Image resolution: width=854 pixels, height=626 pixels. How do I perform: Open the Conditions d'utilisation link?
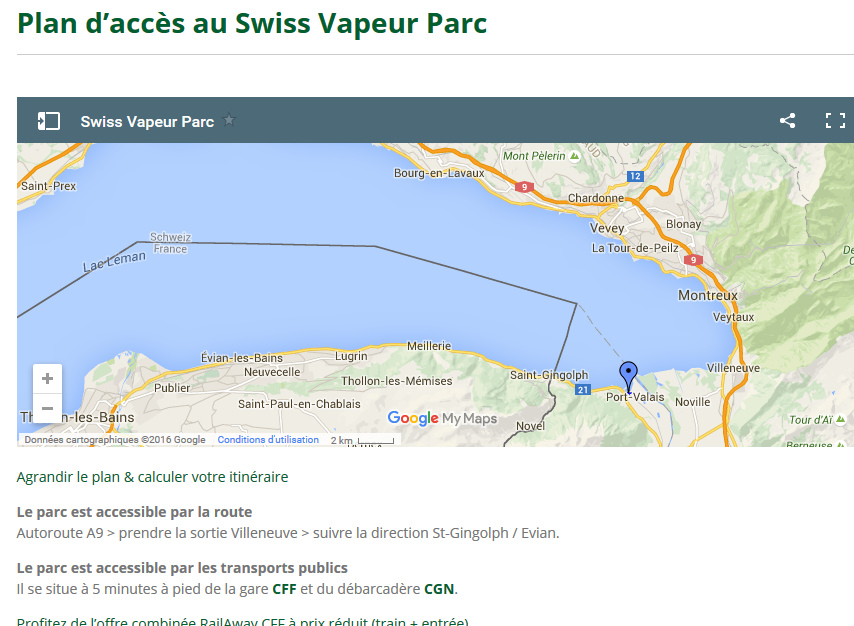pos(268,440)
